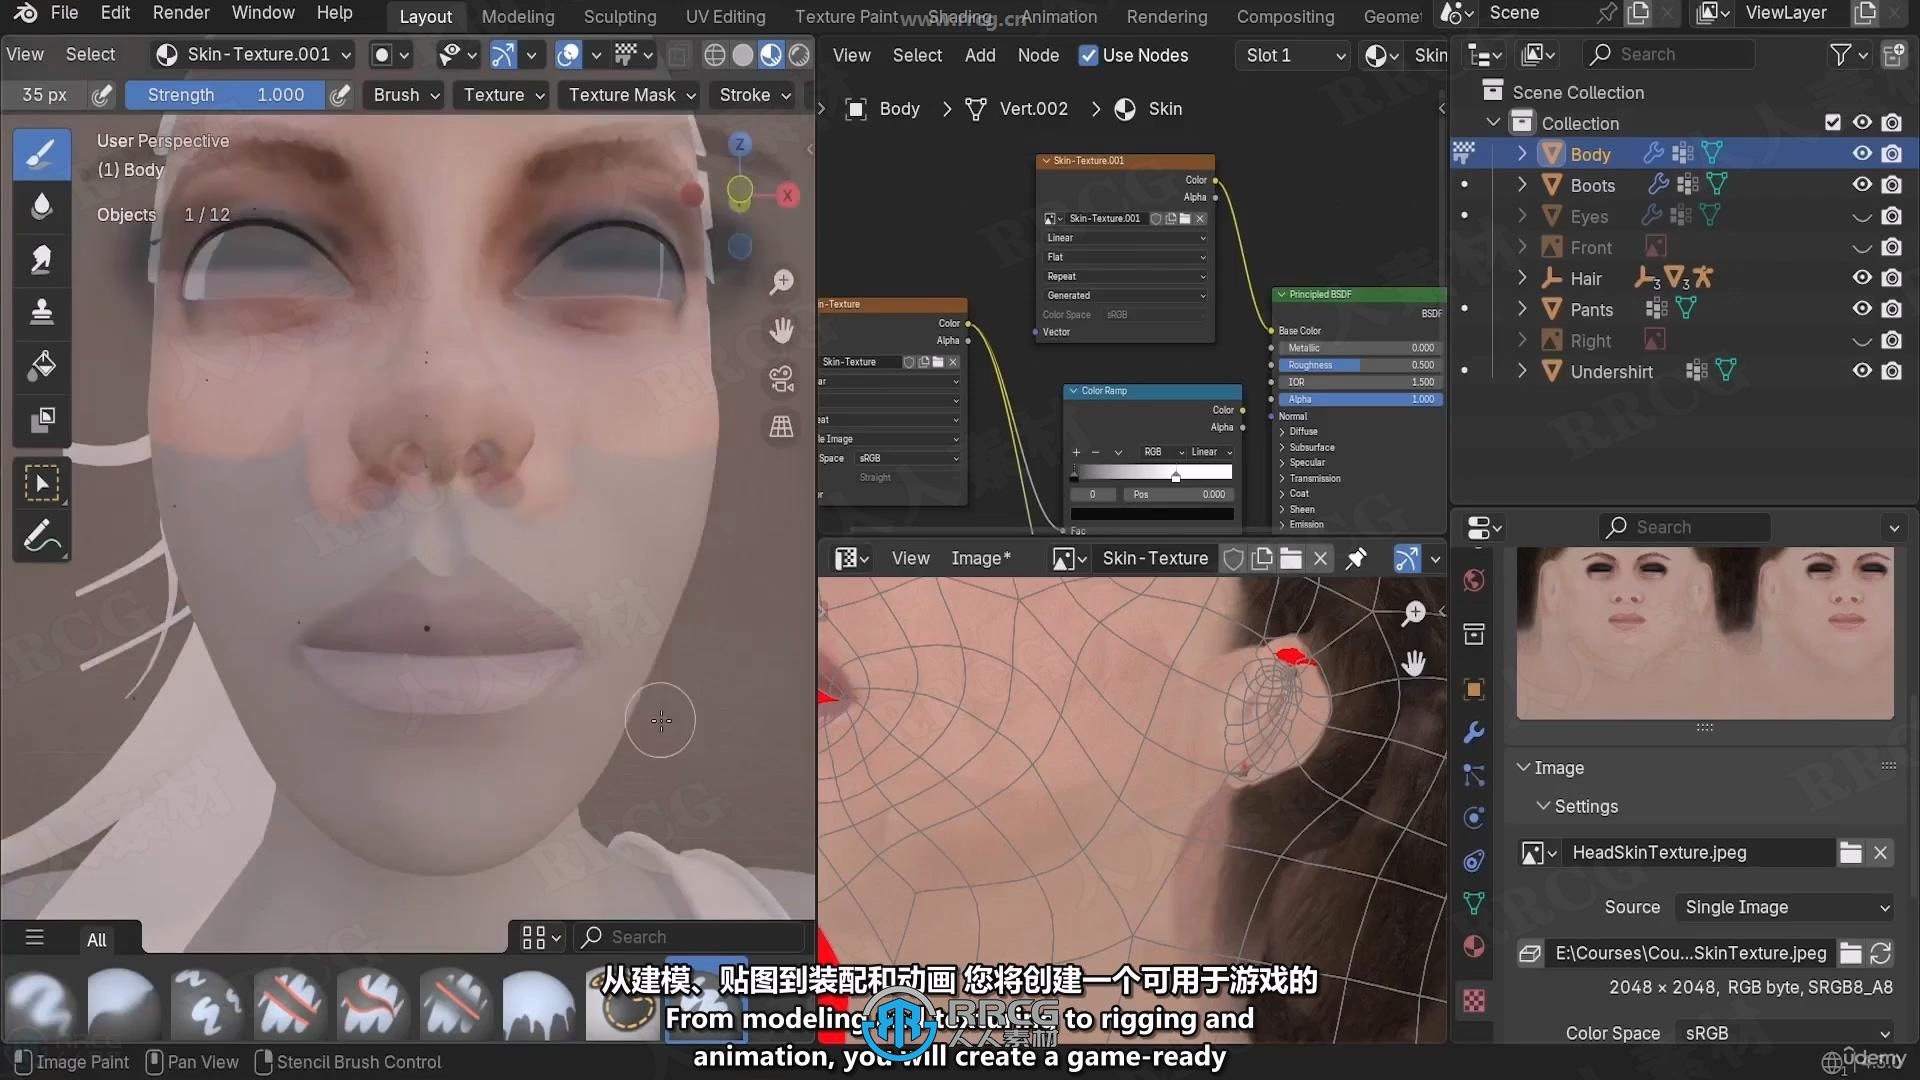
Task: Hide Boots object in viewport
Action: point(1861,184)
